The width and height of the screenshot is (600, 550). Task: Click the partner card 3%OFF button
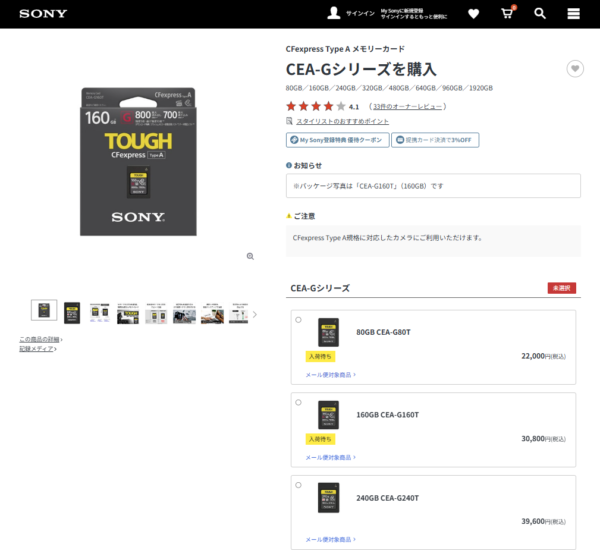coord(435,140)
